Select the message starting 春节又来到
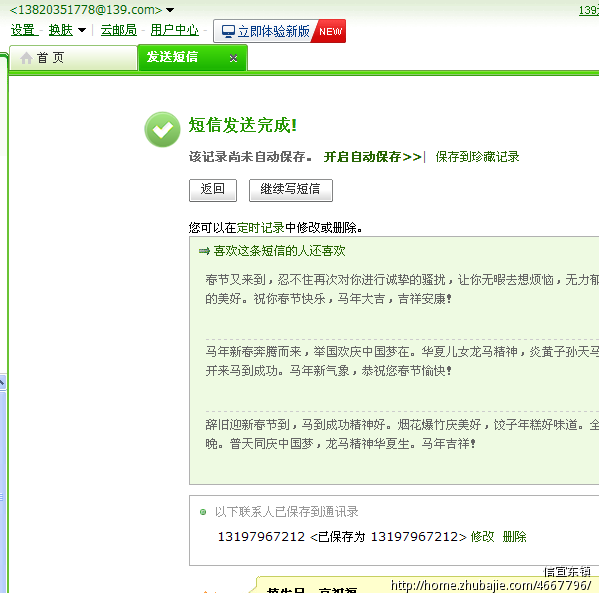The width and height of the screenshot is (599, 593). pyautogui.click(x=402, y=289)
